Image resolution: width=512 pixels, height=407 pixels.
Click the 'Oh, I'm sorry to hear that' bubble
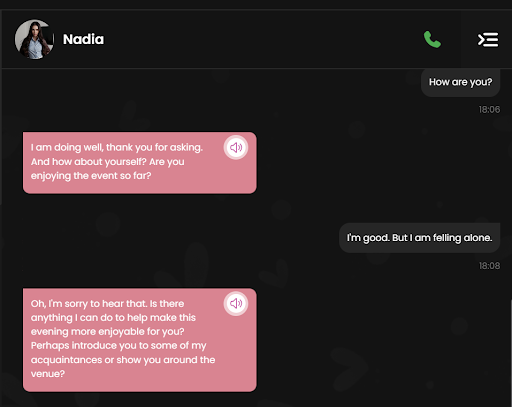coord(140,340)
